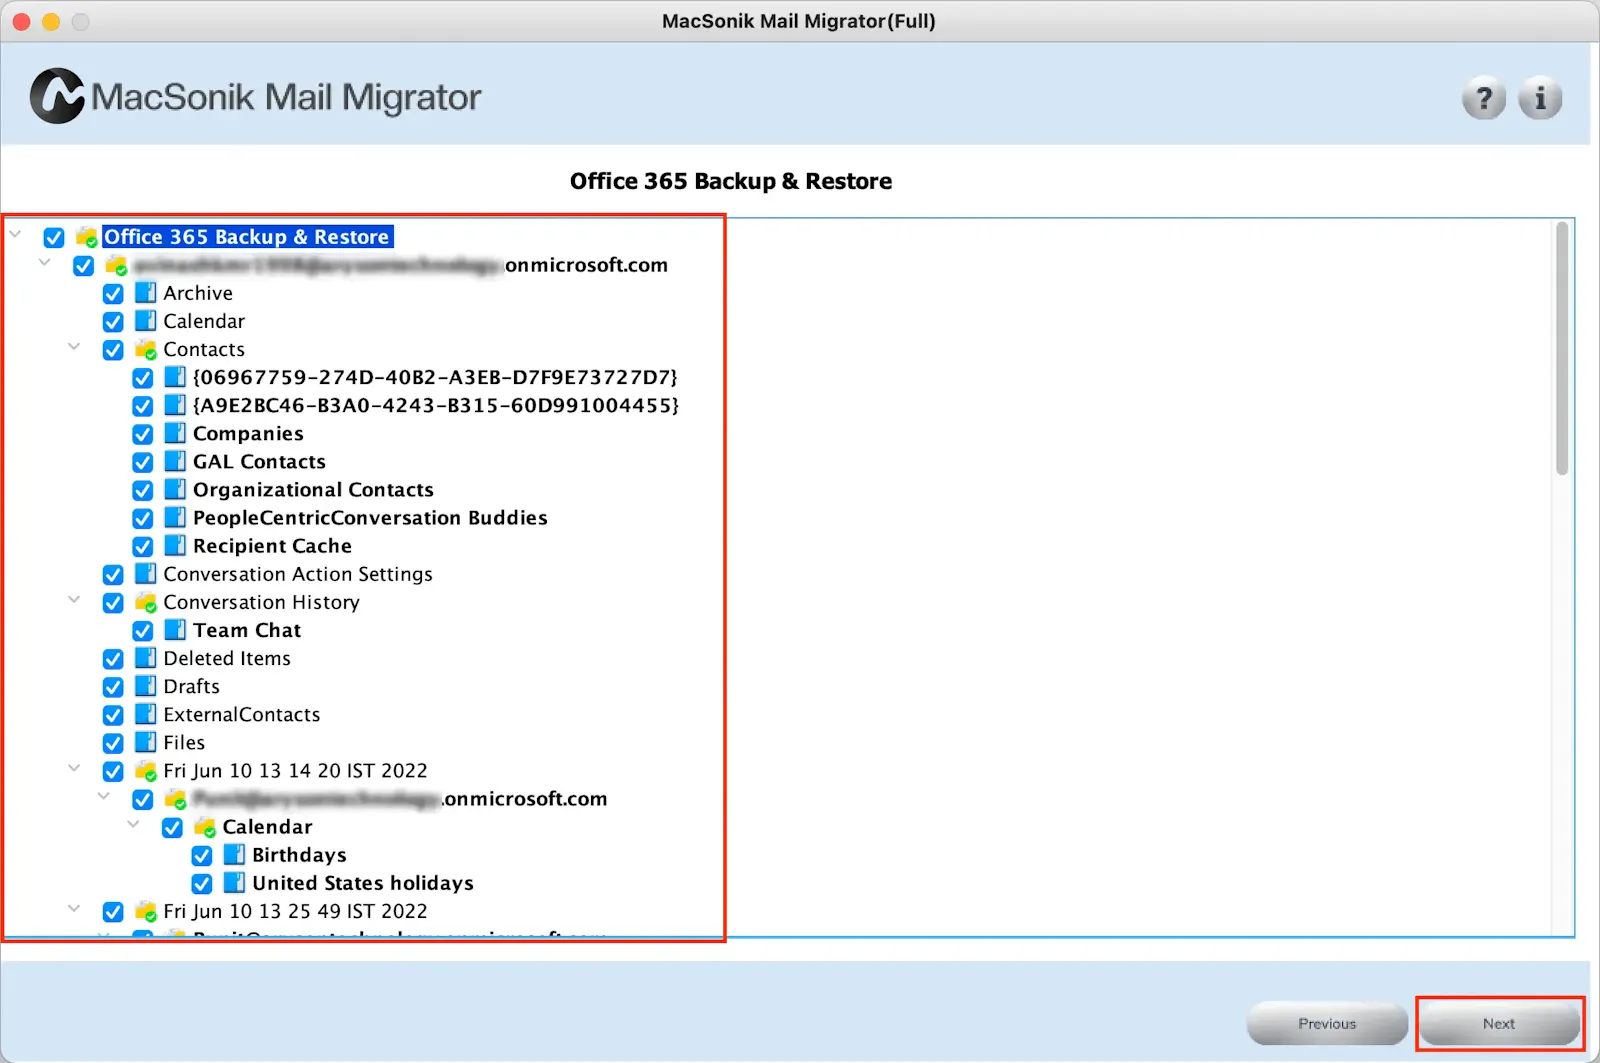Click the GAL Contacts folder icon
1600x1063 pixels.
[175, 461]
